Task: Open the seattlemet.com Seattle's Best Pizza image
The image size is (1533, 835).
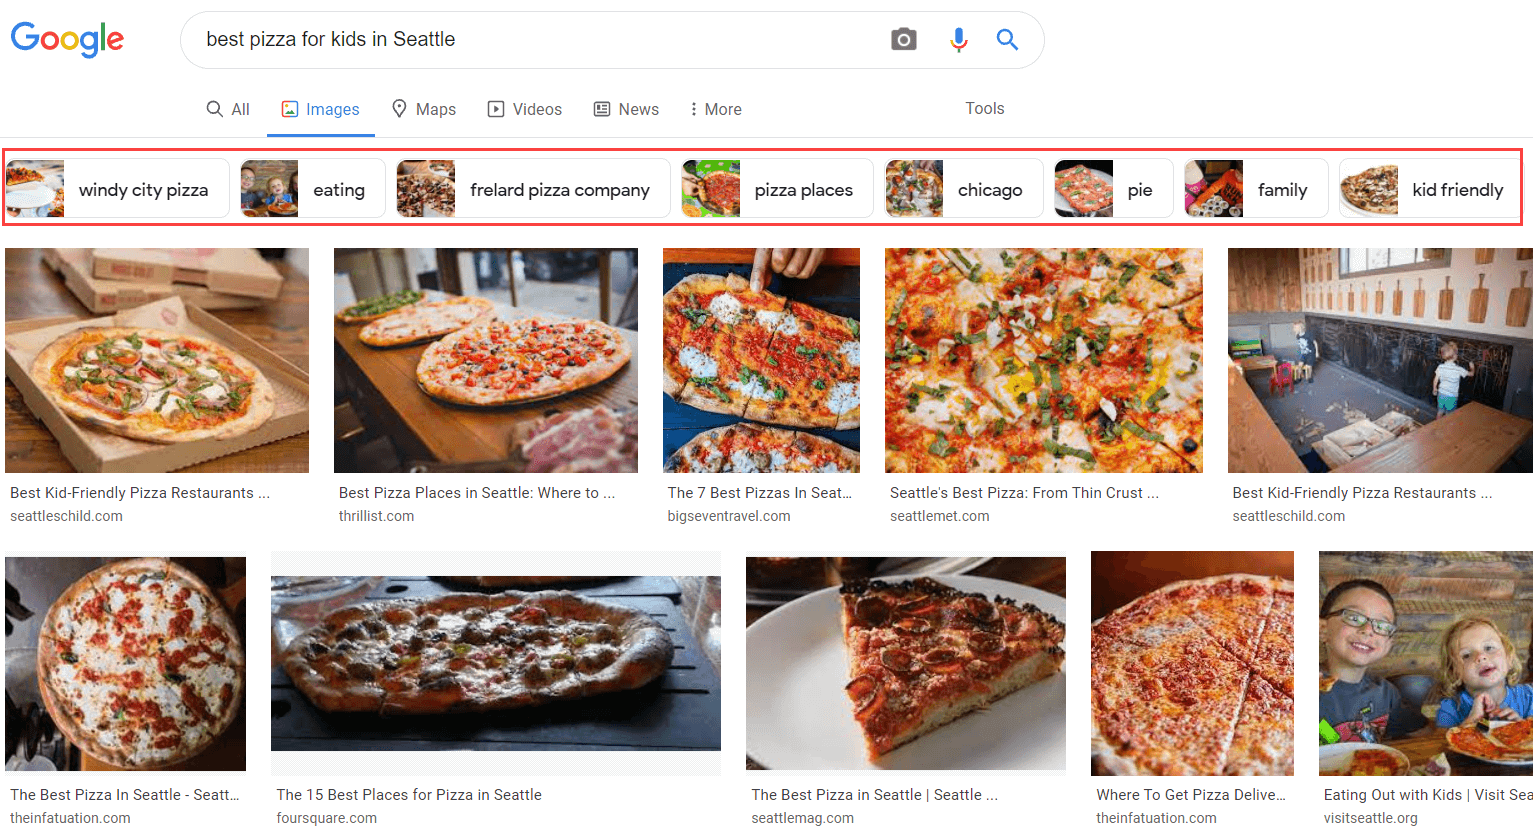Action: click(x=1043, y=360)
